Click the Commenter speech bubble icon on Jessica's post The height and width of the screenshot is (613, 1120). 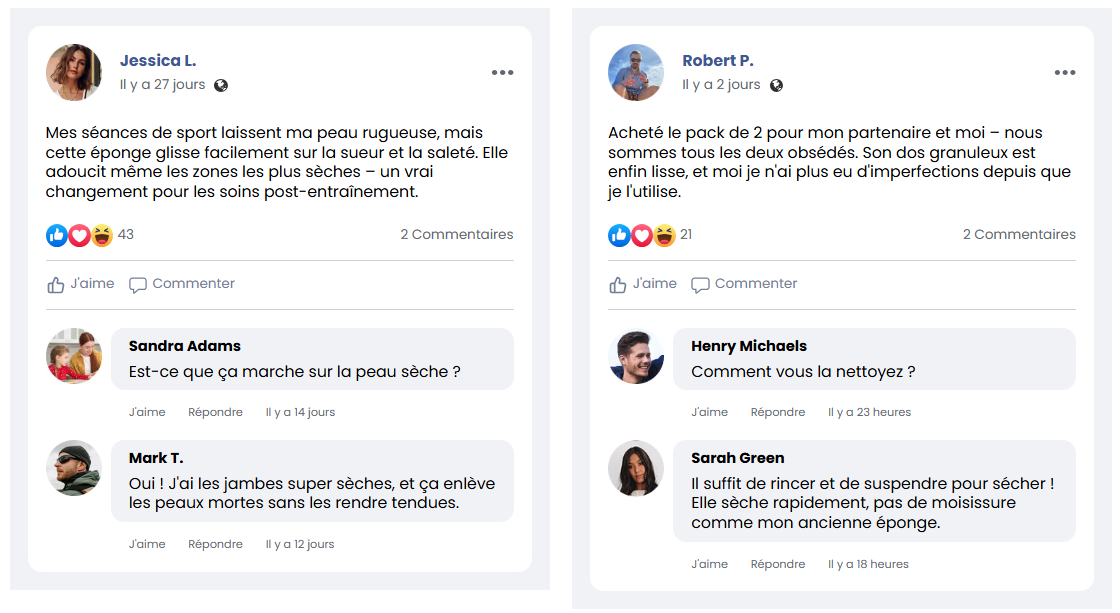tap(138, 285)
